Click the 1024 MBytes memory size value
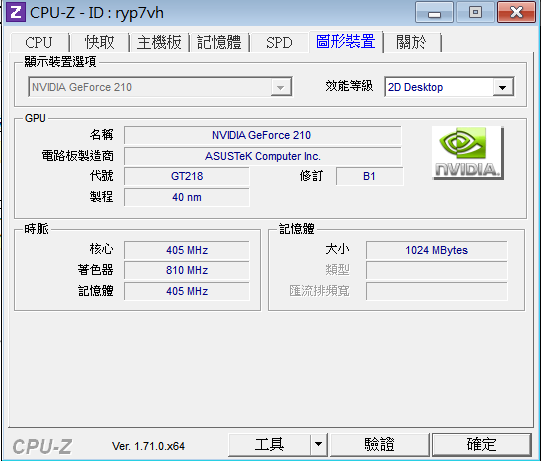Viewport: 541px width, 461px height. [436, 250]
